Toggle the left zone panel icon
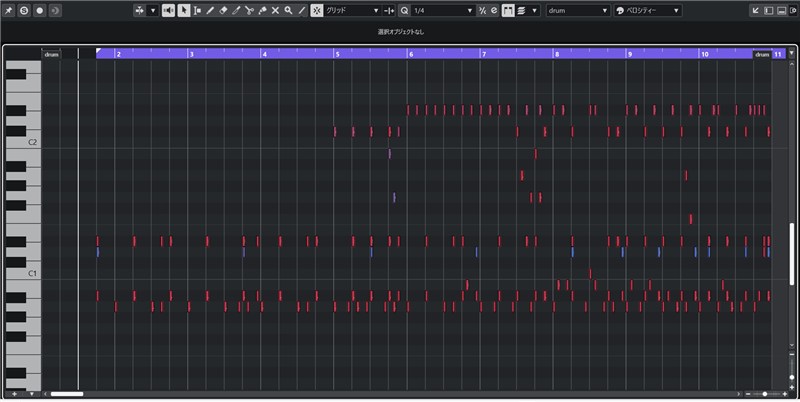Viewport: 800px width, 402px height. point(768,10)
